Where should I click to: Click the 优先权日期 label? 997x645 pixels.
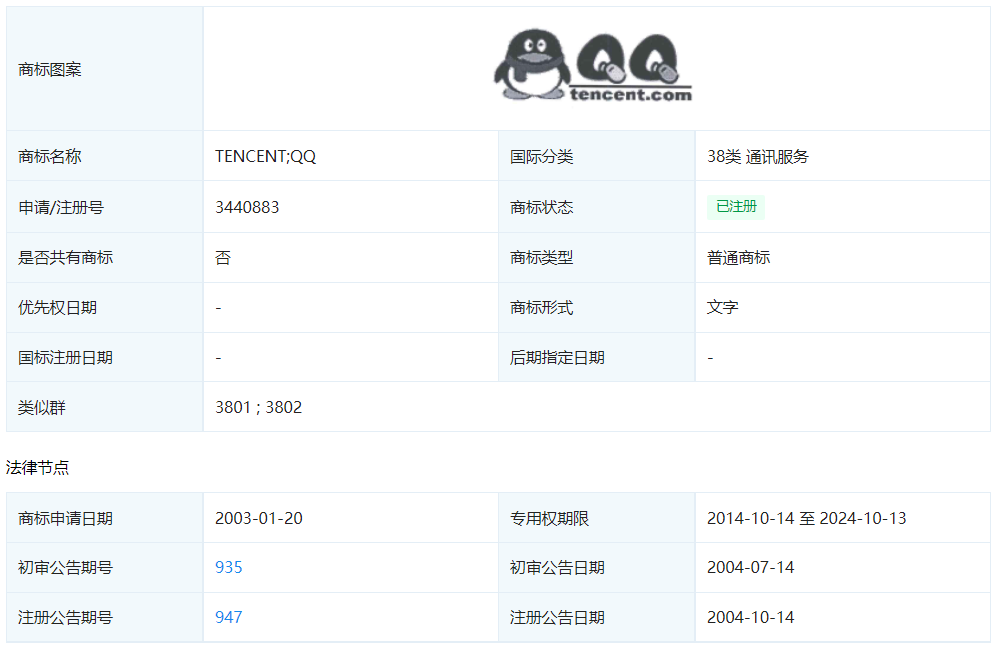[57, 307]
